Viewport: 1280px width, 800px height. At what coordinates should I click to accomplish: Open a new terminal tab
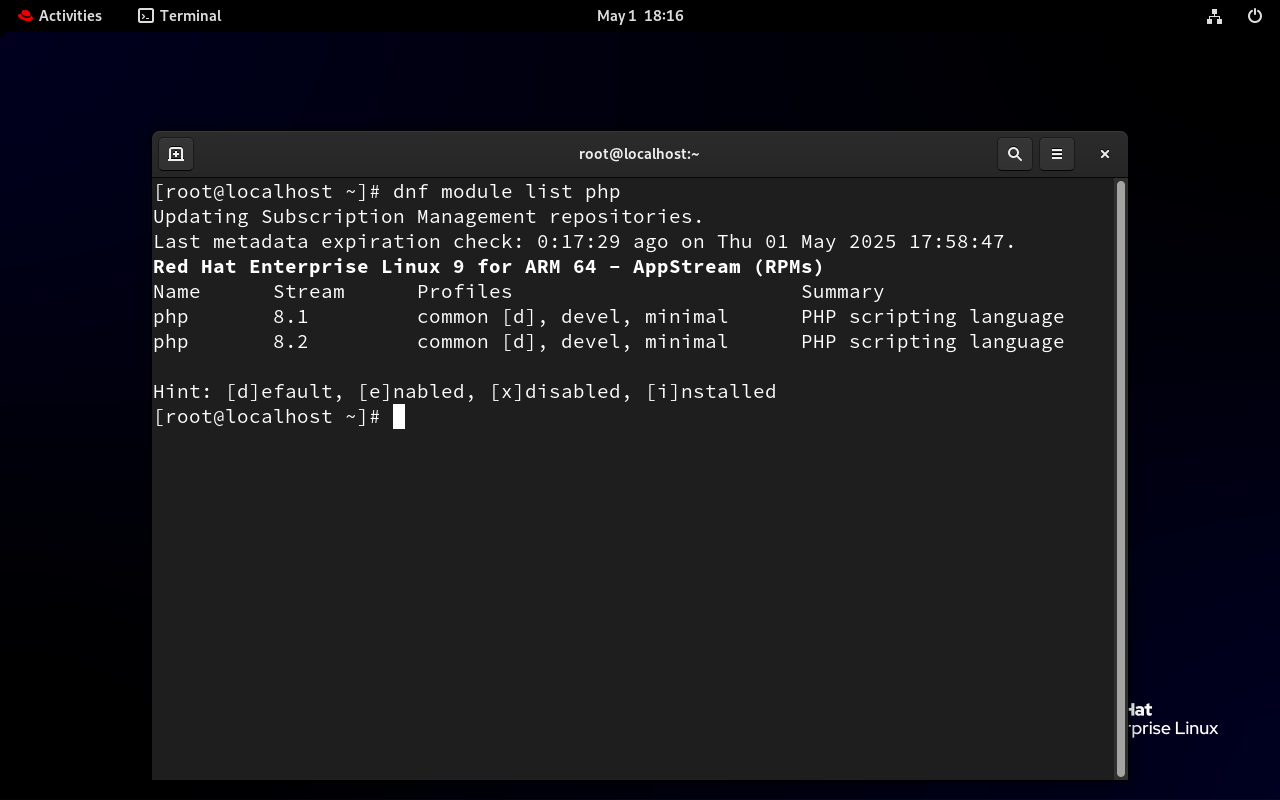pyautogui.click(x=176, y=154)
